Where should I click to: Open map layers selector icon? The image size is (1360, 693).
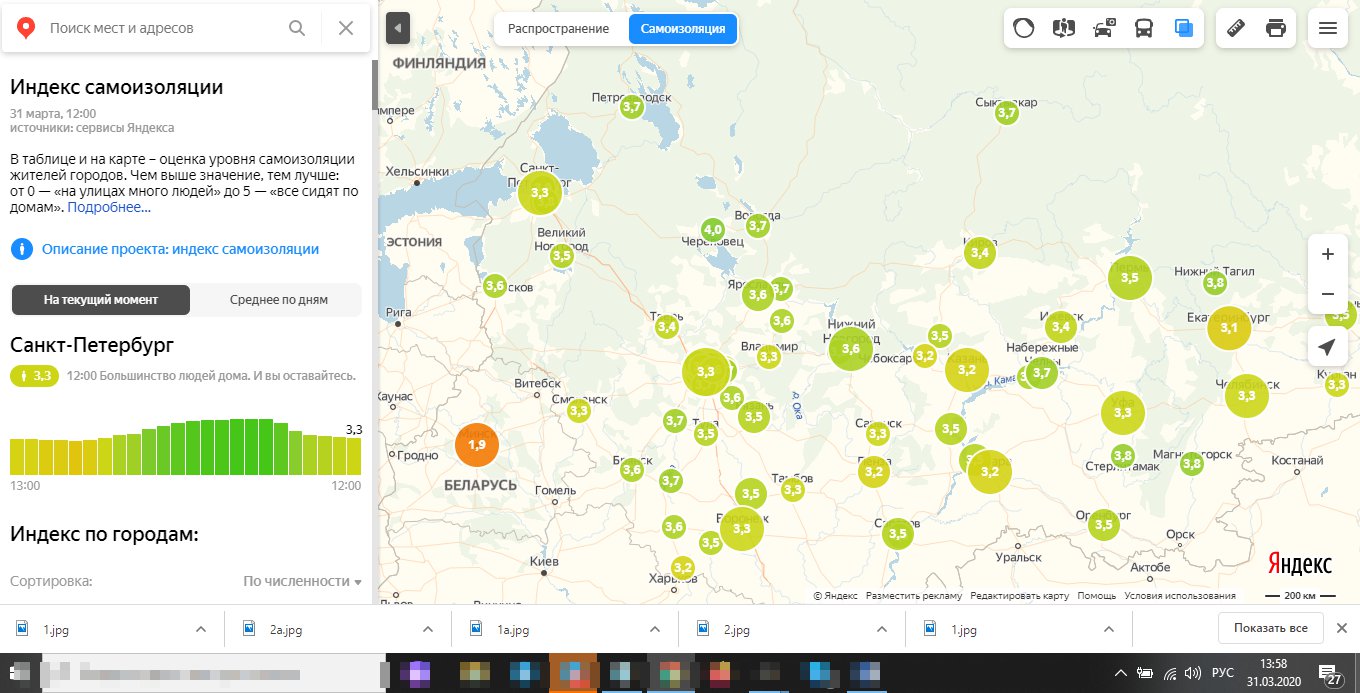pyautogui.click(x=1184, y=28)
